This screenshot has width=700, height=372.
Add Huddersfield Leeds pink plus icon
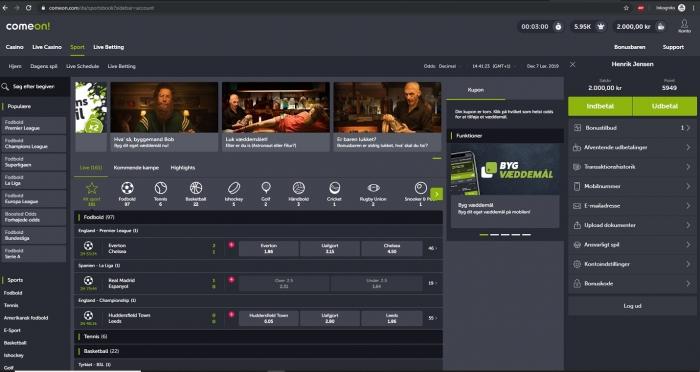point(231,314)
